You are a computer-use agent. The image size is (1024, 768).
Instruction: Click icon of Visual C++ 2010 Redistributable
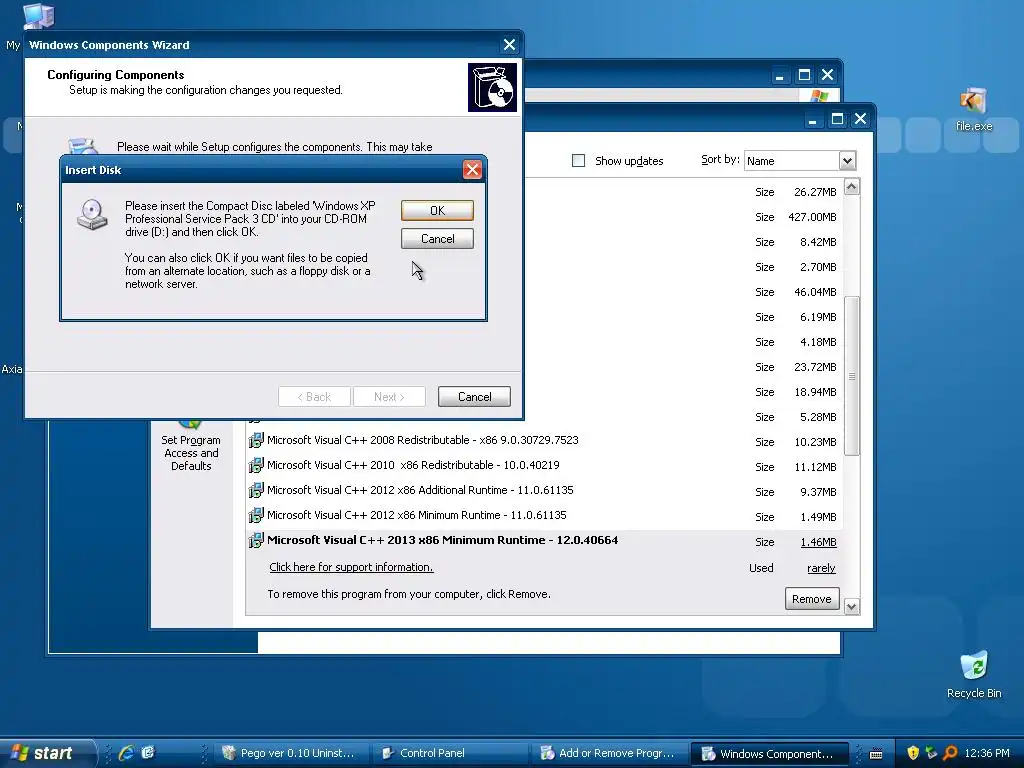point(256,465)
